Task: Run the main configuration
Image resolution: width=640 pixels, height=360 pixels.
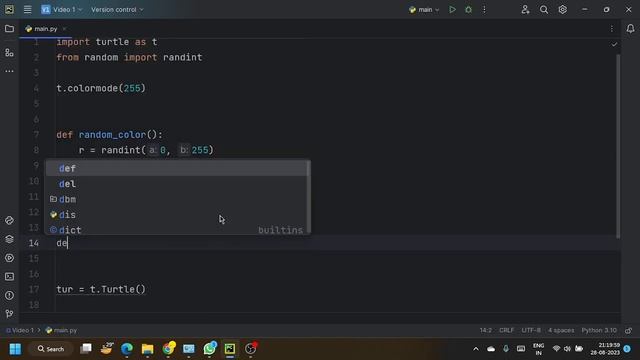Action: tap(452, 9)
